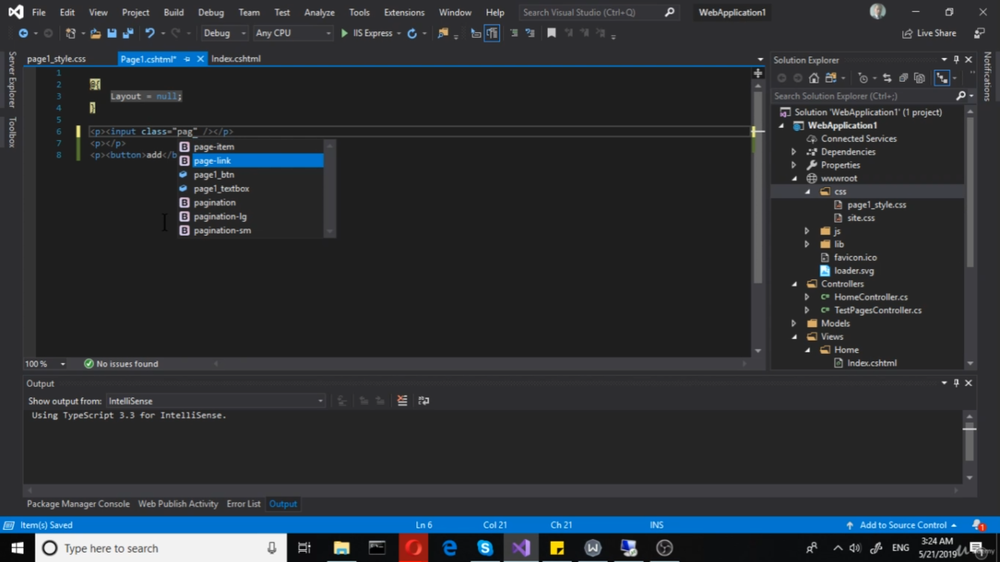Click the Output panel vertical scrollbar
The image size is (1000, 562).
[968, 443]
